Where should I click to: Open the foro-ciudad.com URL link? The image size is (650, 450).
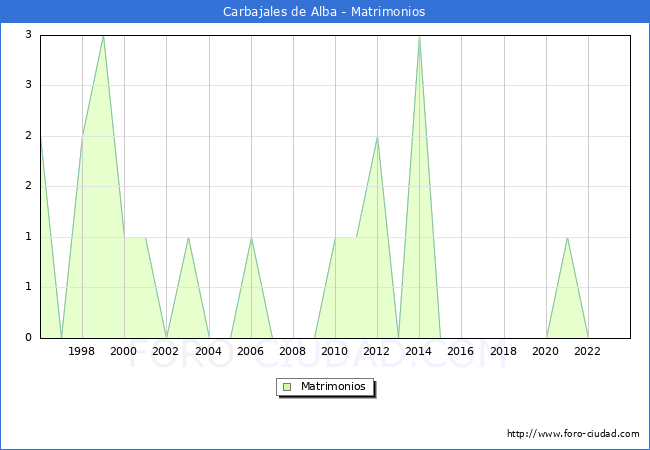click(x=573, y=434)
